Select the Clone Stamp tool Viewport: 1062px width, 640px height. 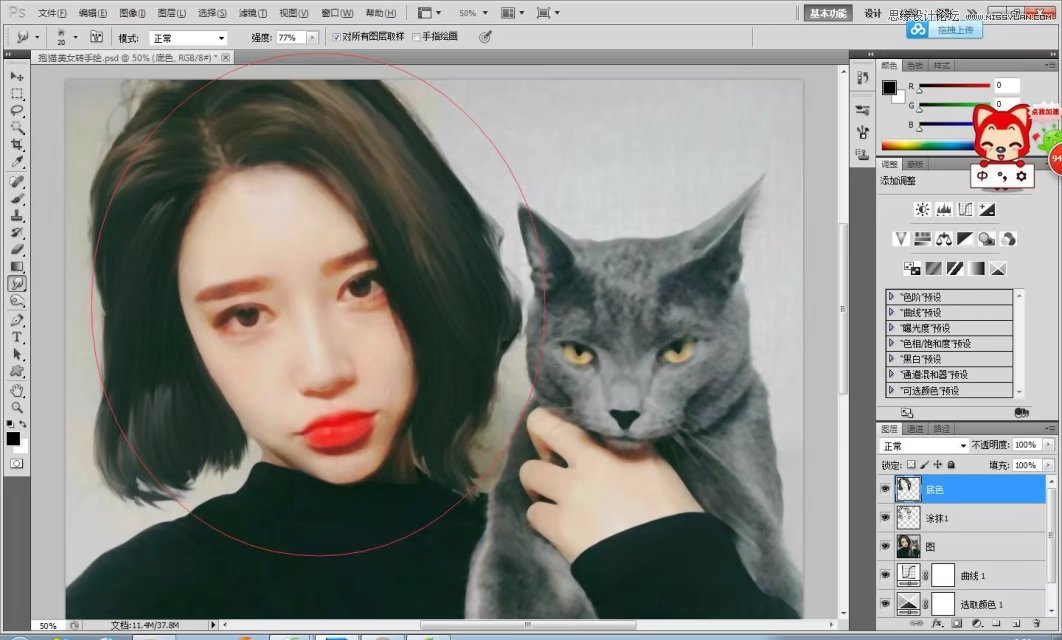point(17,215)
